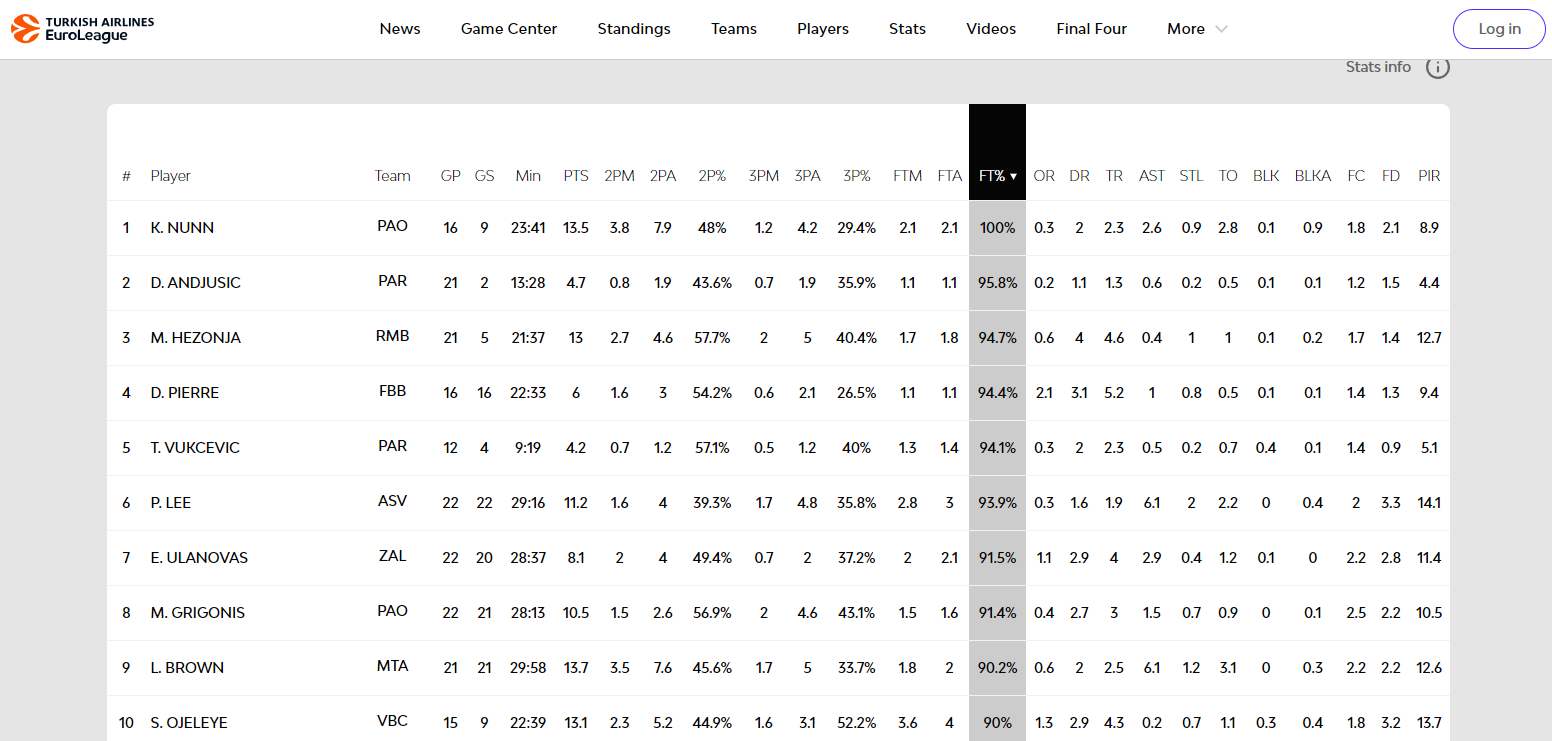Click the Log in button

(x=1499, y=29)
